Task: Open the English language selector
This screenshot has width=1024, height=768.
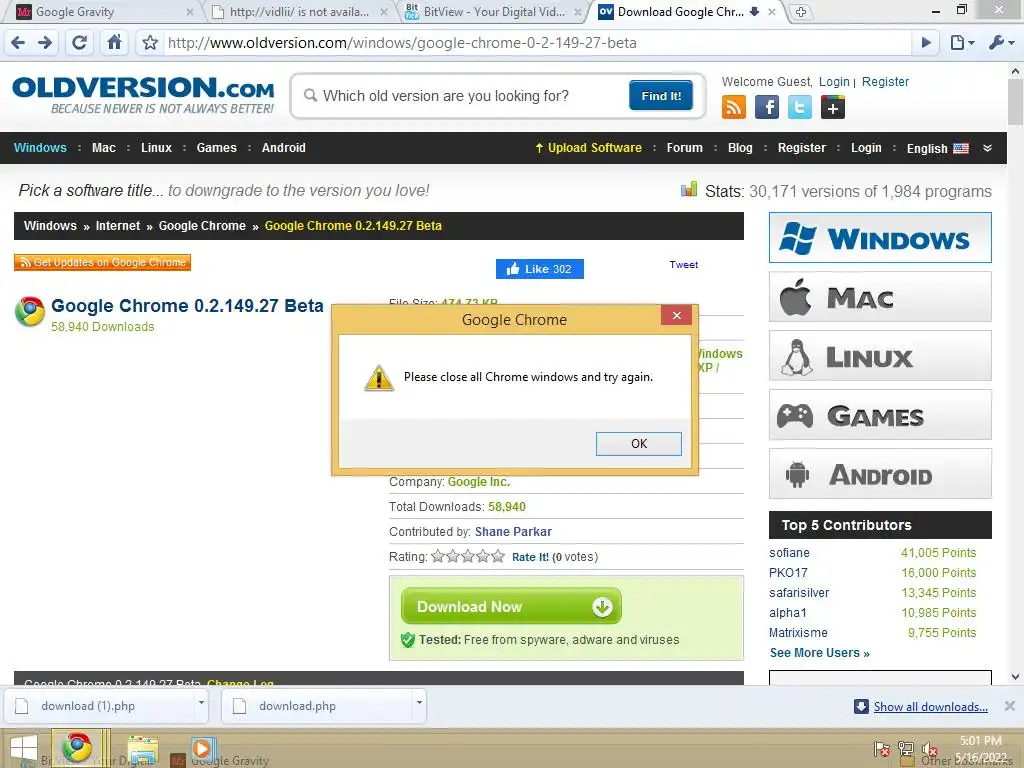Action: [x=937, y=148]
